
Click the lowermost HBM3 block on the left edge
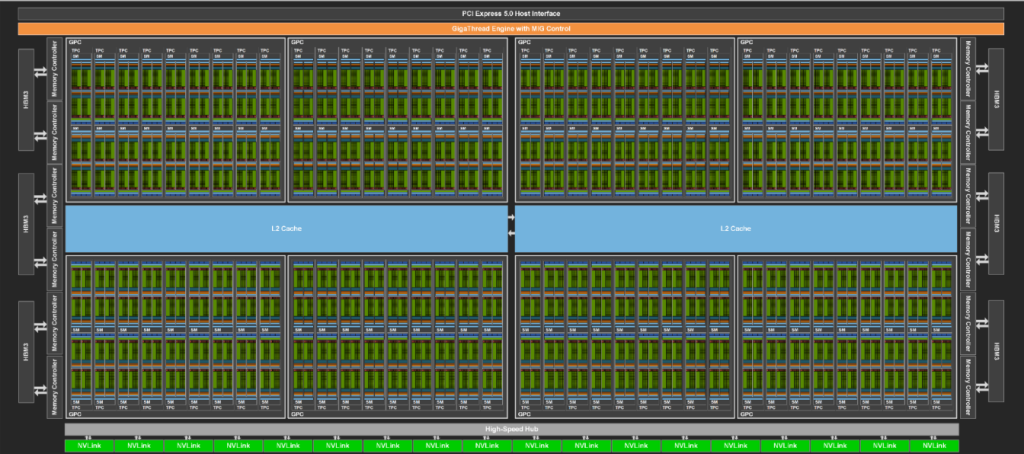pos(27,351)
